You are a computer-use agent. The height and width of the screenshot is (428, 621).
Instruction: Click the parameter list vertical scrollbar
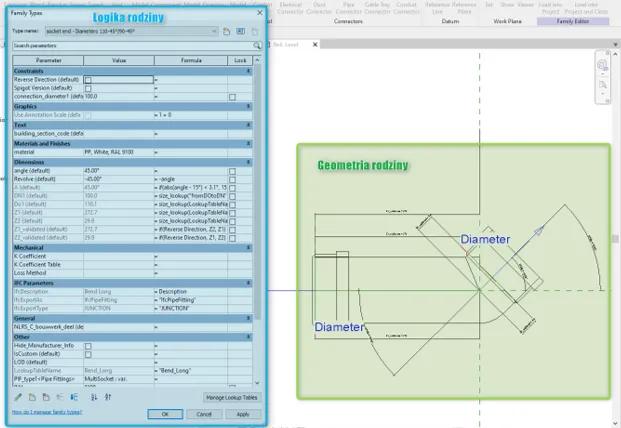click(x=259, y=200)
